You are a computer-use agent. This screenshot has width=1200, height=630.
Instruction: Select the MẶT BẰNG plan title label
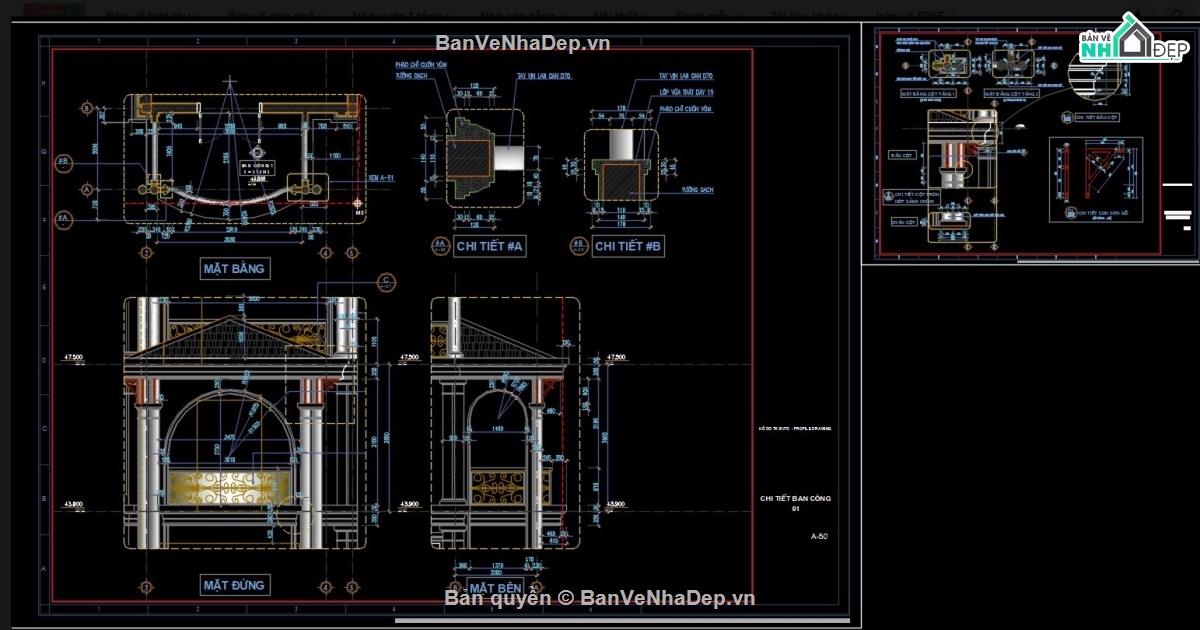(x=236, y=269)
